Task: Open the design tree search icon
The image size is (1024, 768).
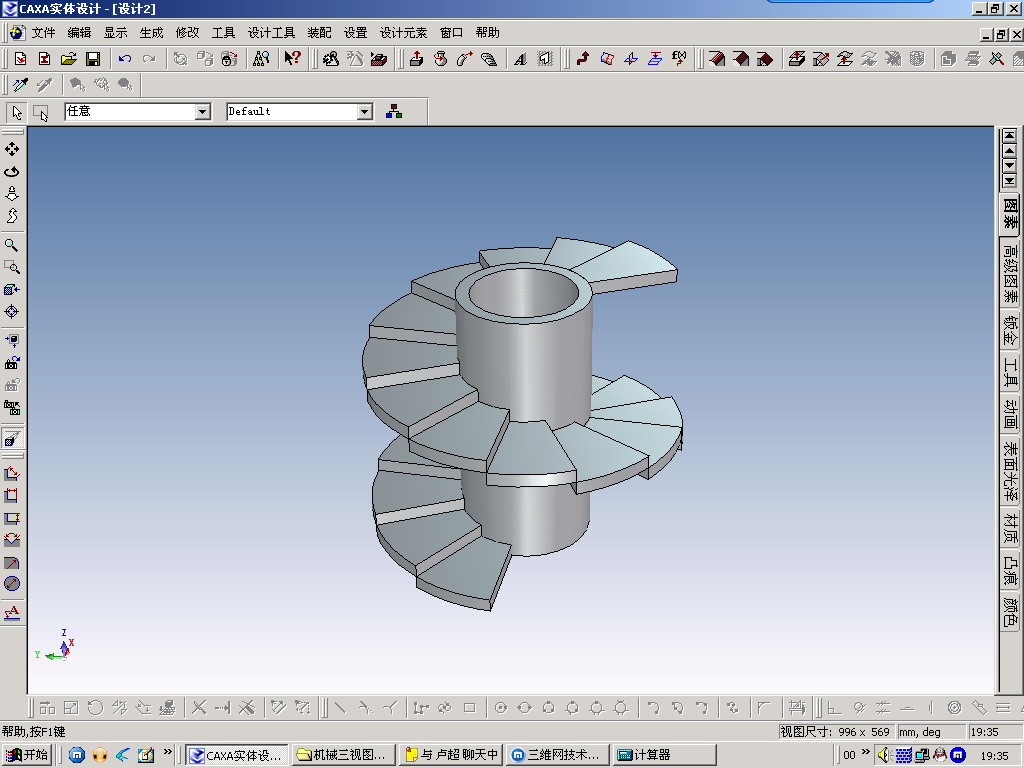Action: click(x=261, y=59)
